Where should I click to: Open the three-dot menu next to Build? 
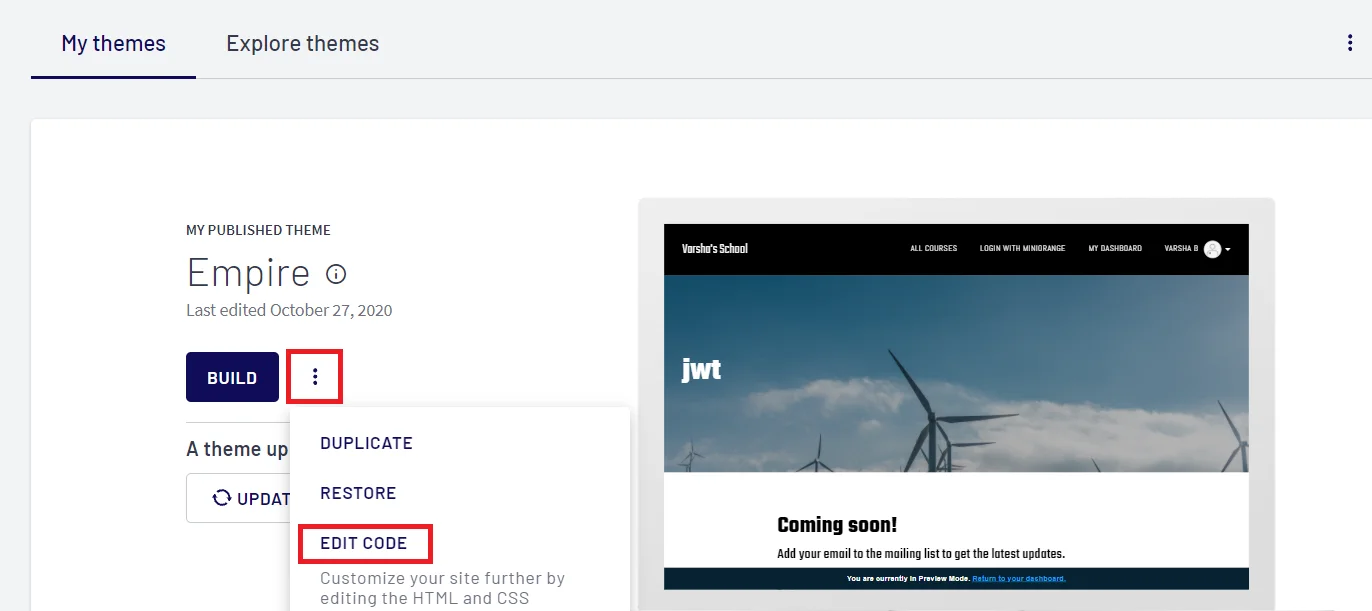point(315,376)
